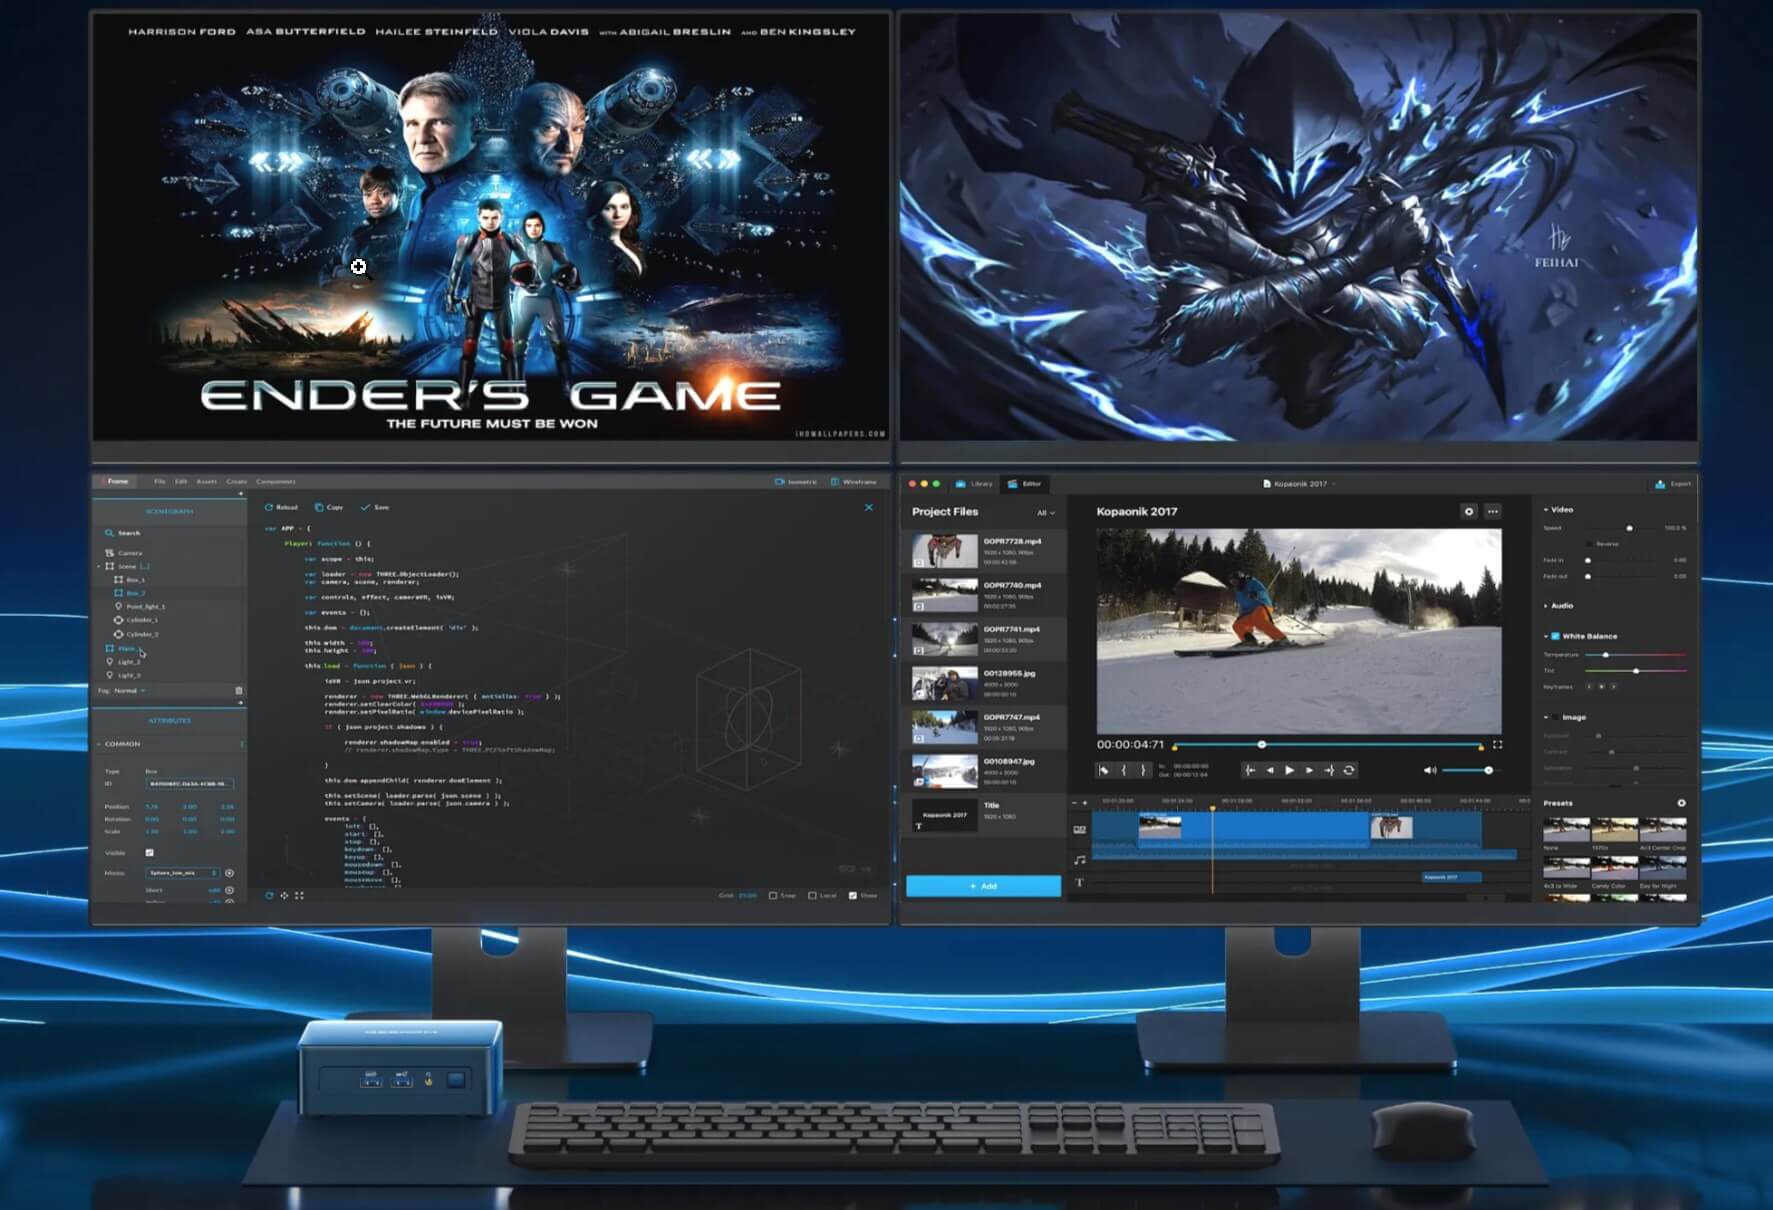Screen dimensions: 1773x1210
Task: Set the out point with the right brace
Action: point(1143,770)
